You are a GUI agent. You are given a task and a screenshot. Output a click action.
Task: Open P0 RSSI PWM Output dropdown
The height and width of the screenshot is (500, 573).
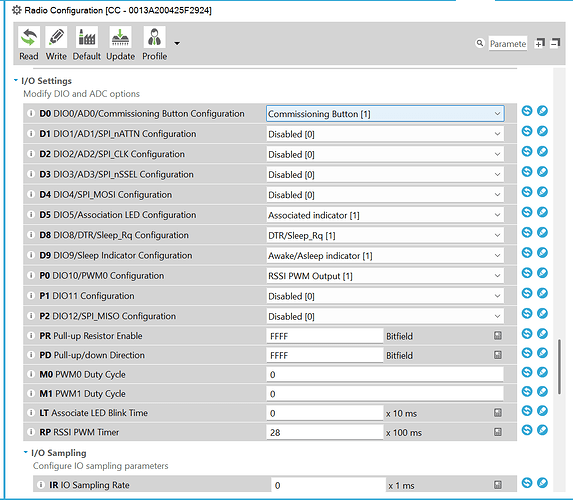pos(385,276)
